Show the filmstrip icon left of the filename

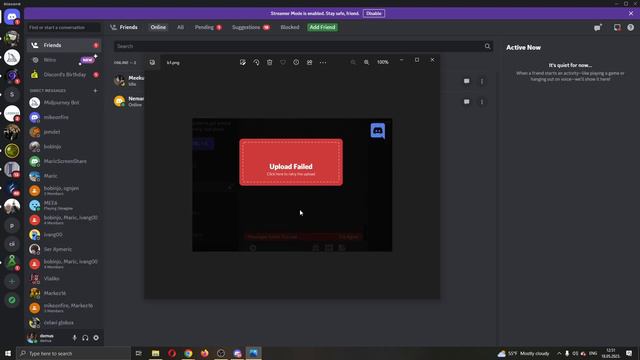pos(152,62)
